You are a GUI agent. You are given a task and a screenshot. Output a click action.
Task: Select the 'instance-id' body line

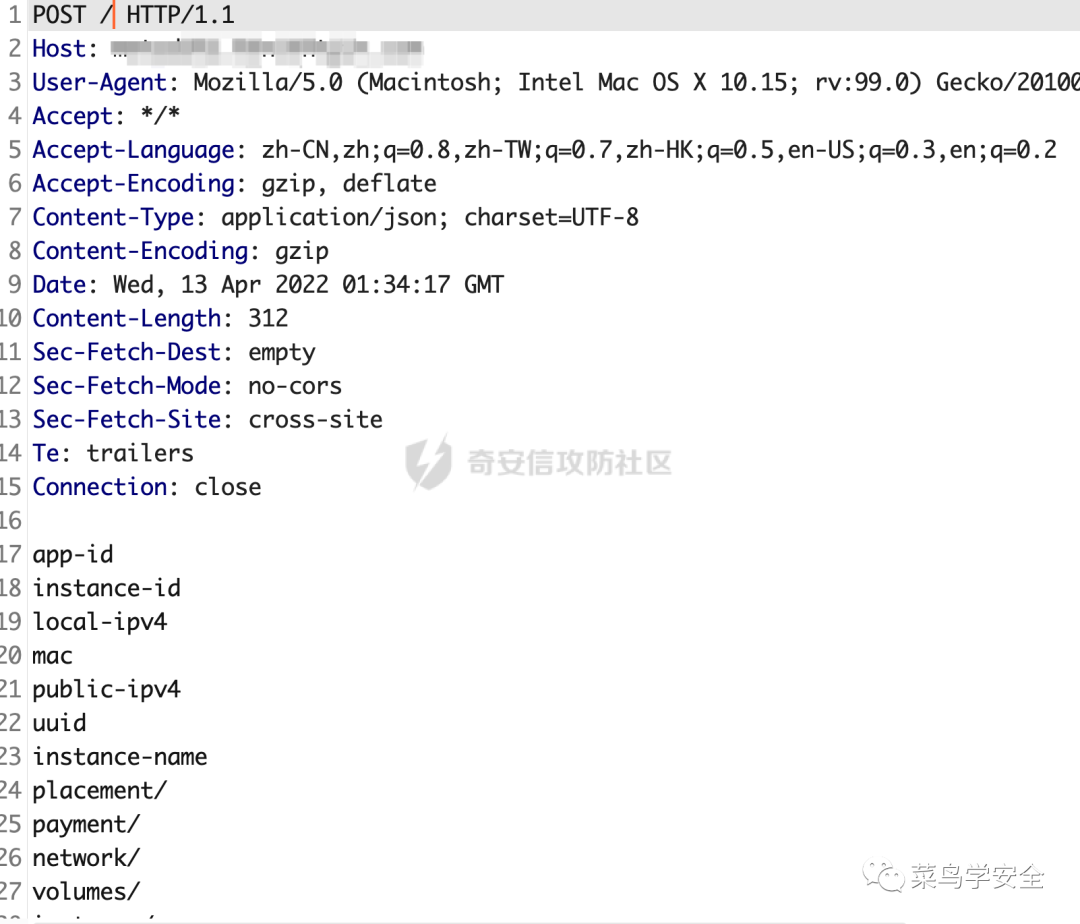pyautogui.click(x=107, y=589)
